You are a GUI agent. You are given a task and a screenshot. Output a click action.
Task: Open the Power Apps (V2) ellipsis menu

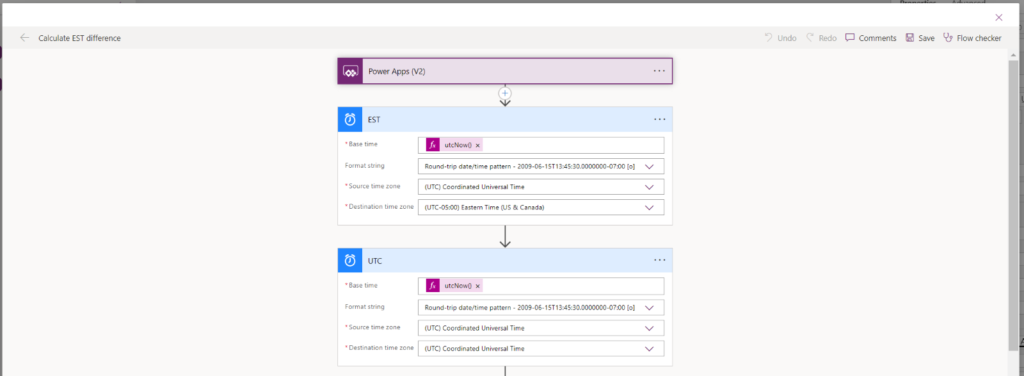tap(659, 71)
